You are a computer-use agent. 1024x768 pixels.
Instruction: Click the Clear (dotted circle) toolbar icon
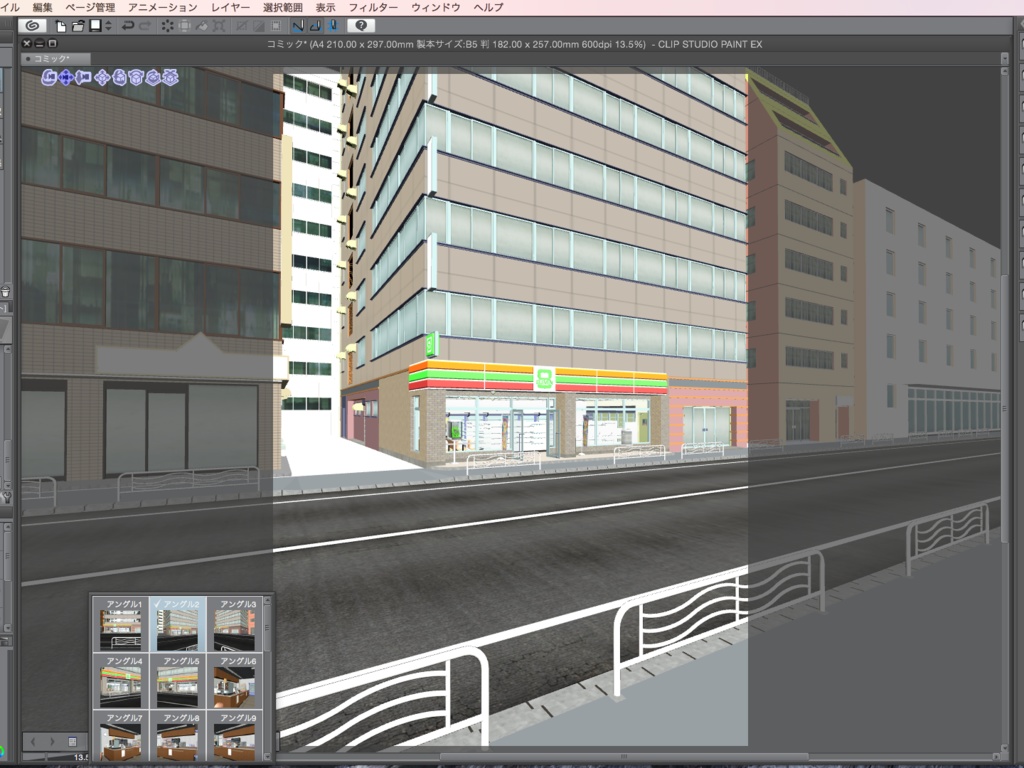pos(168,26)
